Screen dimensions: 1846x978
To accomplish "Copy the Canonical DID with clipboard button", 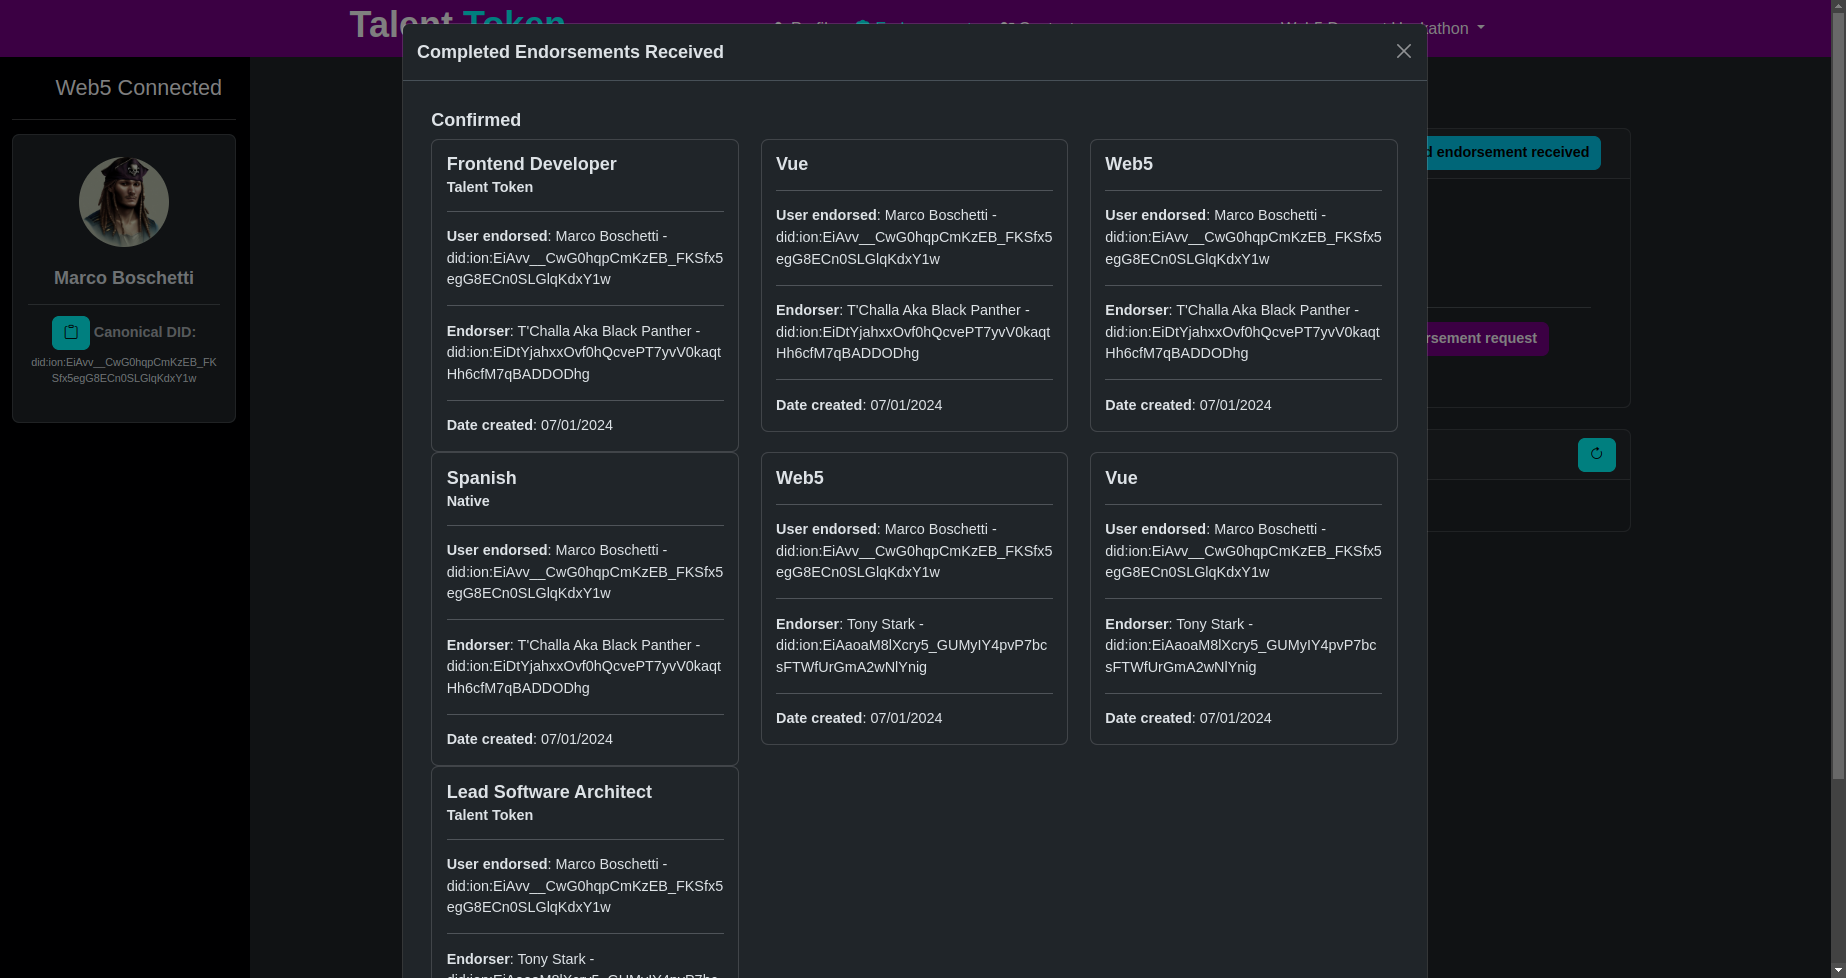I will 71,333.
